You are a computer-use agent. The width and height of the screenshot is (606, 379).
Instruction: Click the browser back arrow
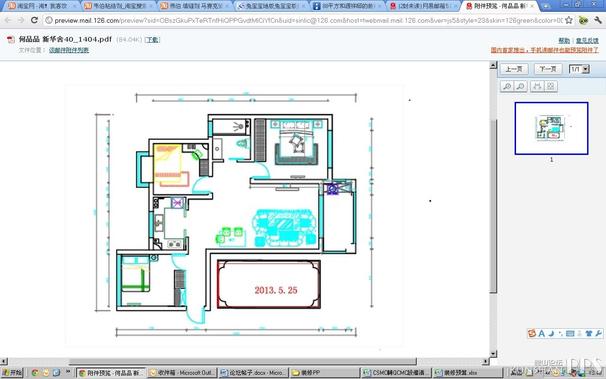pos(8,20)
